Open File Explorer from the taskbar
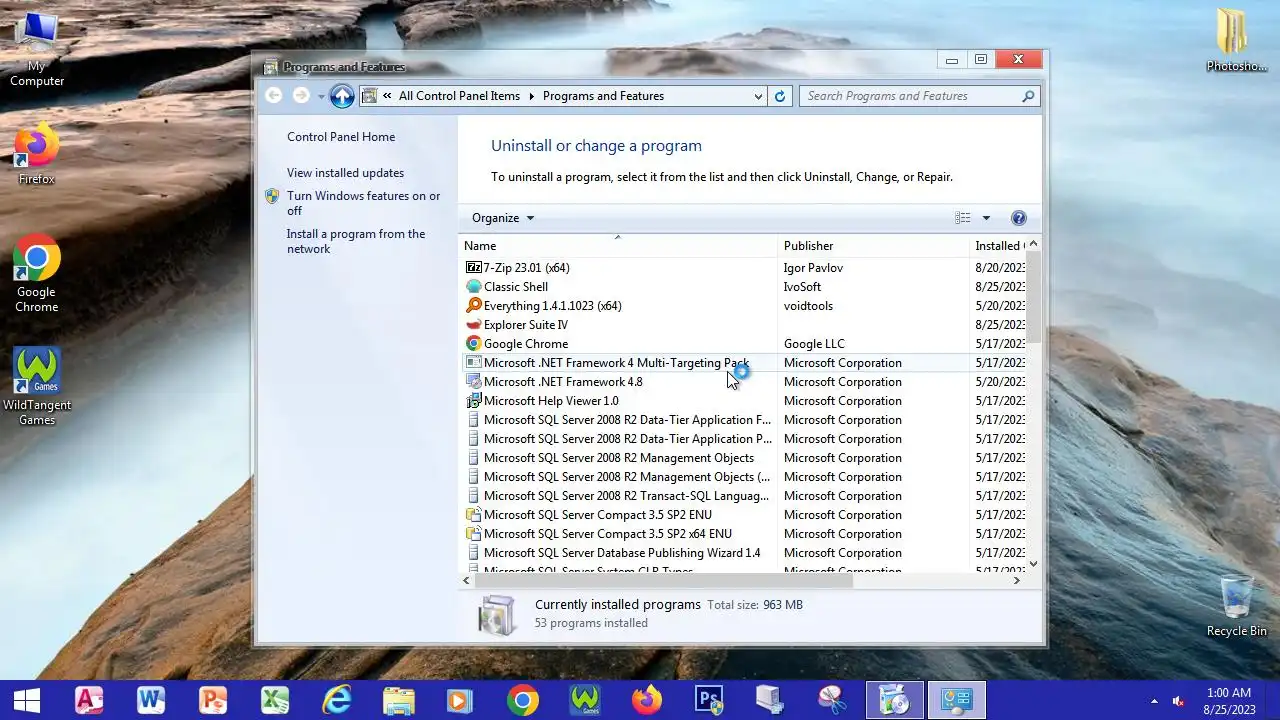 pyautogui.click(x=399, y=700)
